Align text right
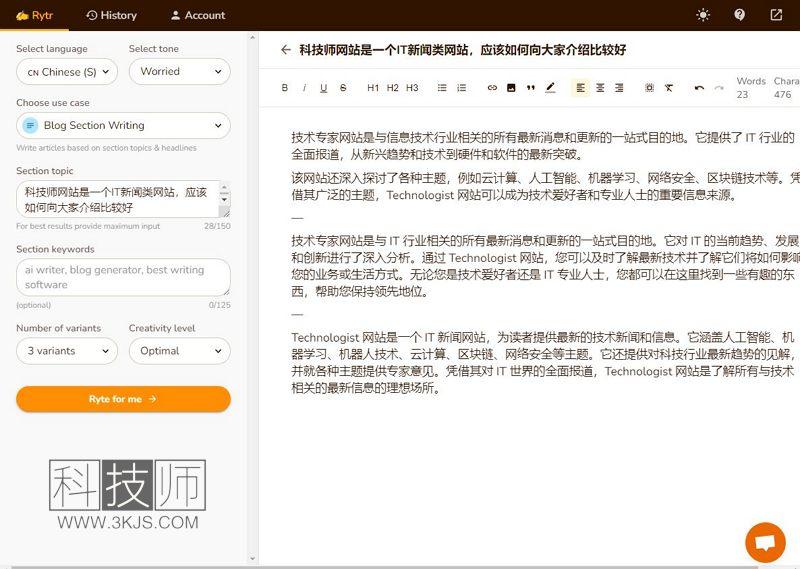 619,88
